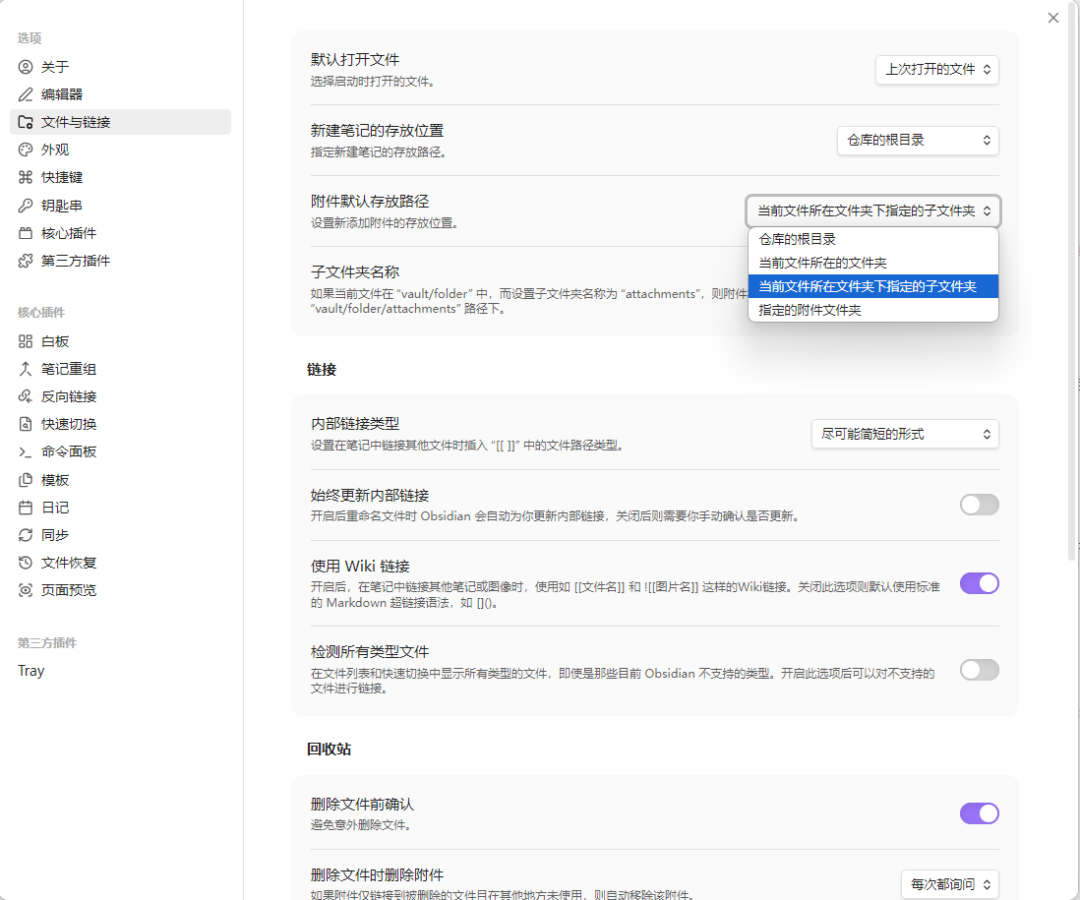Enable 始终更新内部链接 toggle
The width and height of the screenshot is (1080, 900).
pos(979,505)
